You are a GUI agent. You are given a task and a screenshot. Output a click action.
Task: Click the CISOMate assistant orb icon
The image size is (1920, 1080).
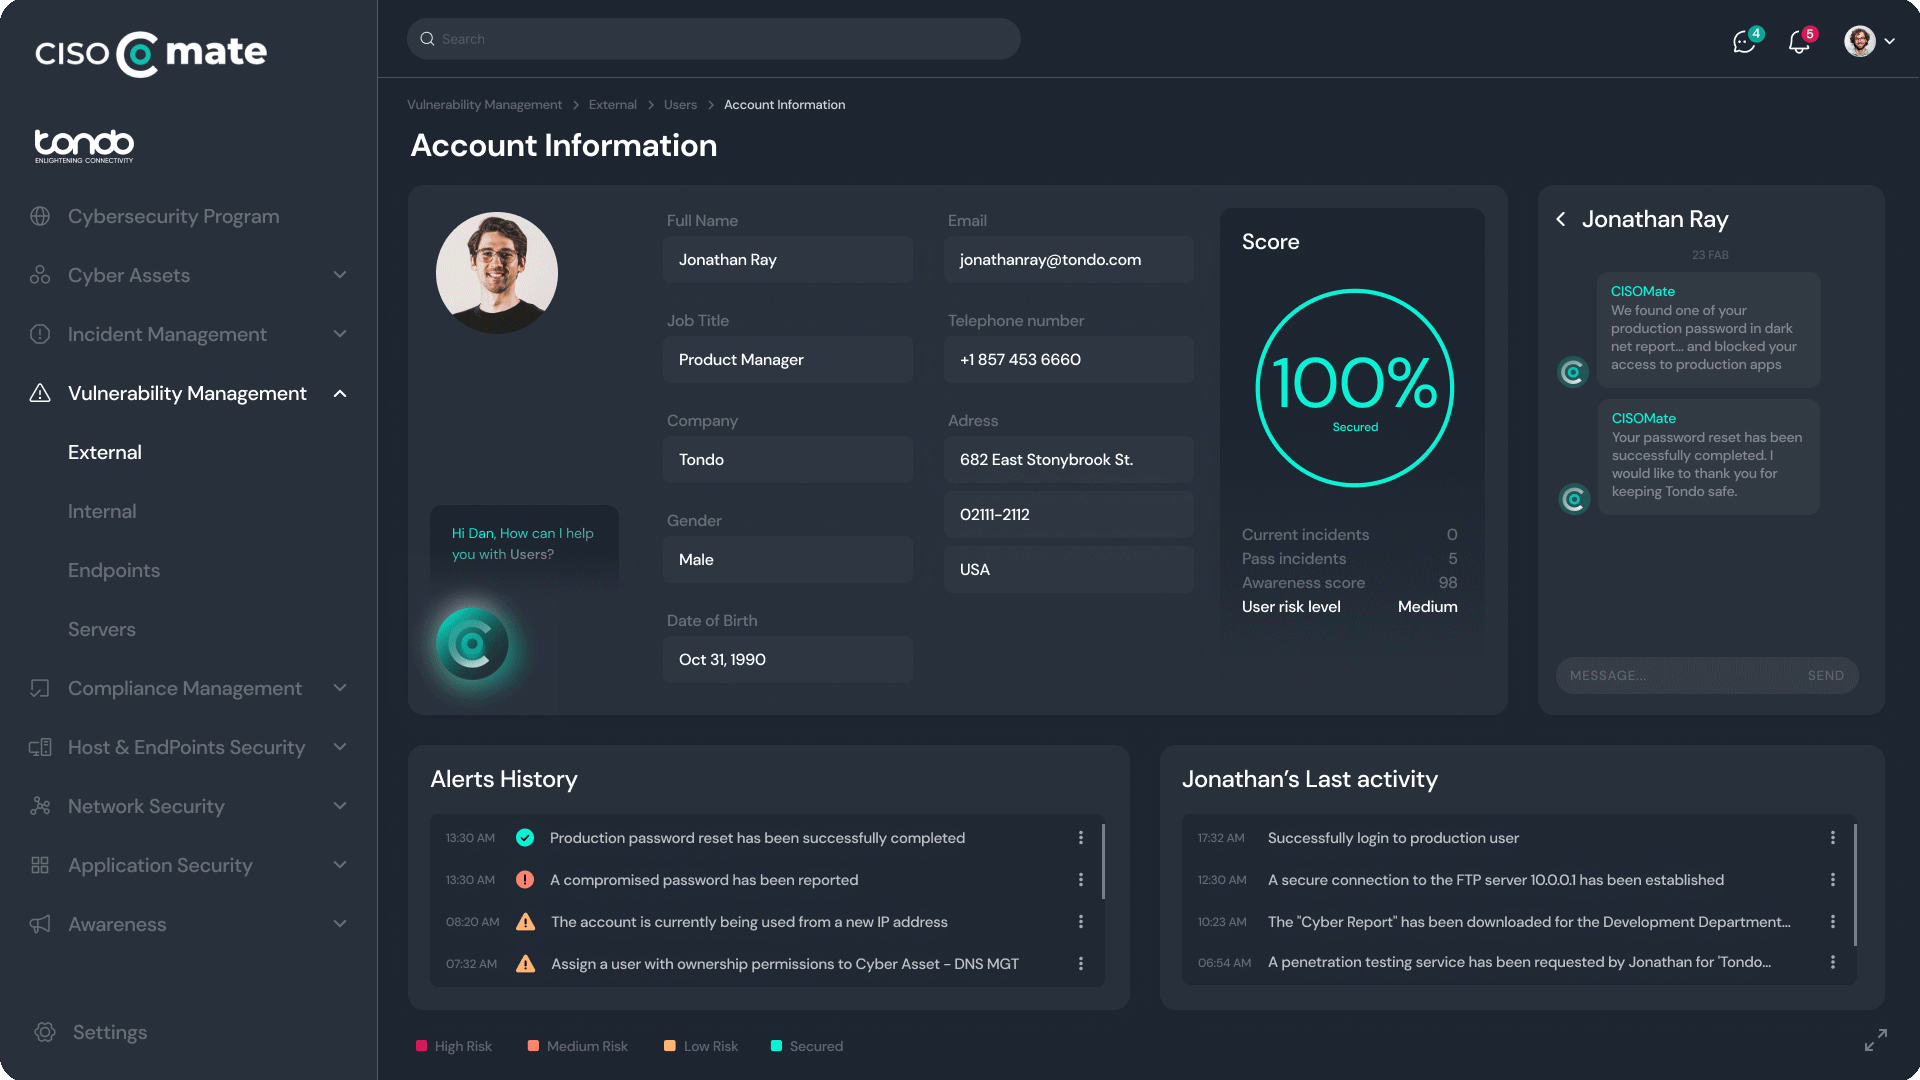click(x=472, y=644)
